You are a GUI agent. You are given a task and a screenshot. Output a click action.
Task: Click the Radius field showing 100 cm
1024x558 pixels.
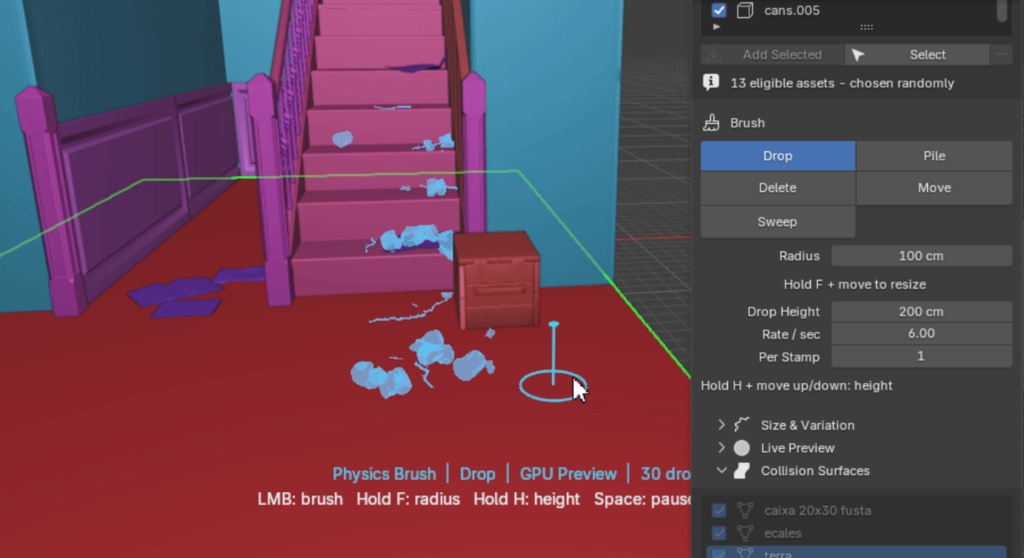[x=921, y=256]
